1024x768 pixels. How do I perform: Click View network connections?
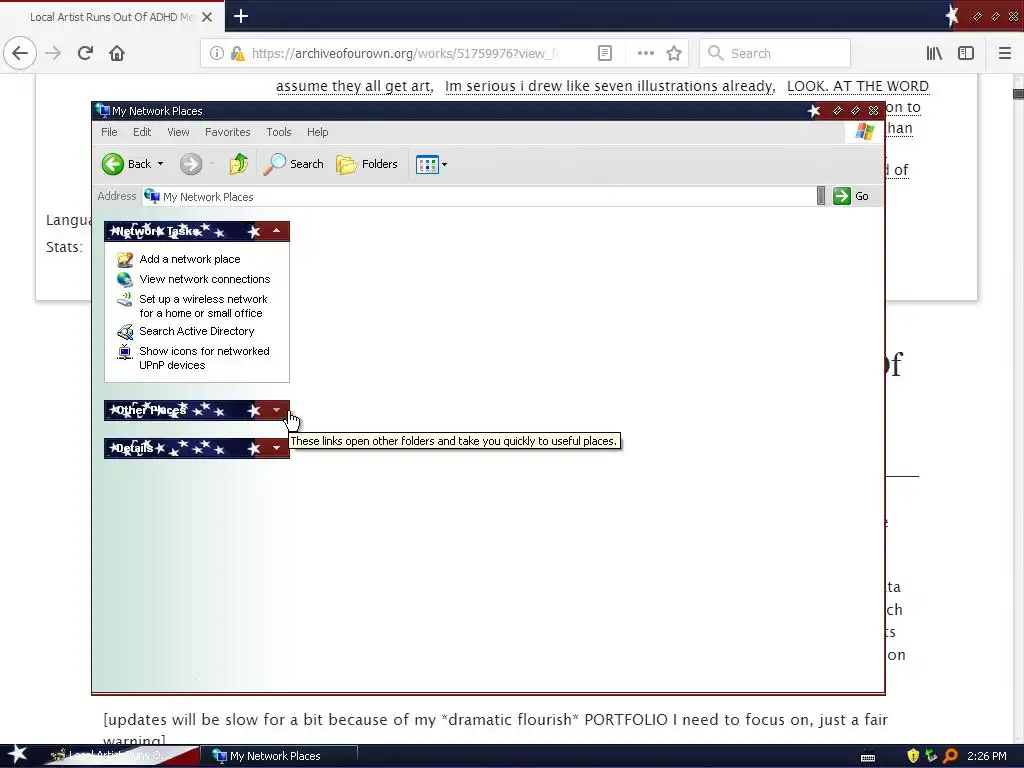204,279
